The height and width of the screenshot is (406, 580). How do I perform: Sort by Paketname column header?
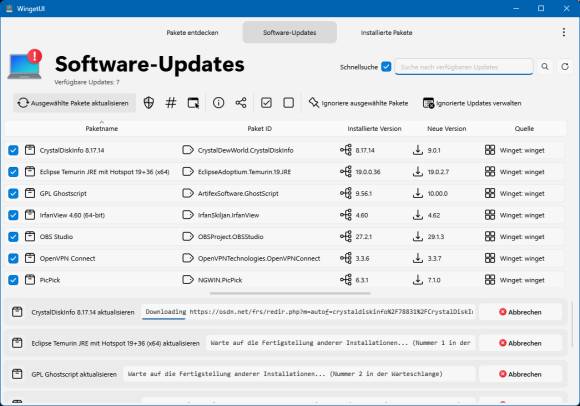(x=101, y=128)
